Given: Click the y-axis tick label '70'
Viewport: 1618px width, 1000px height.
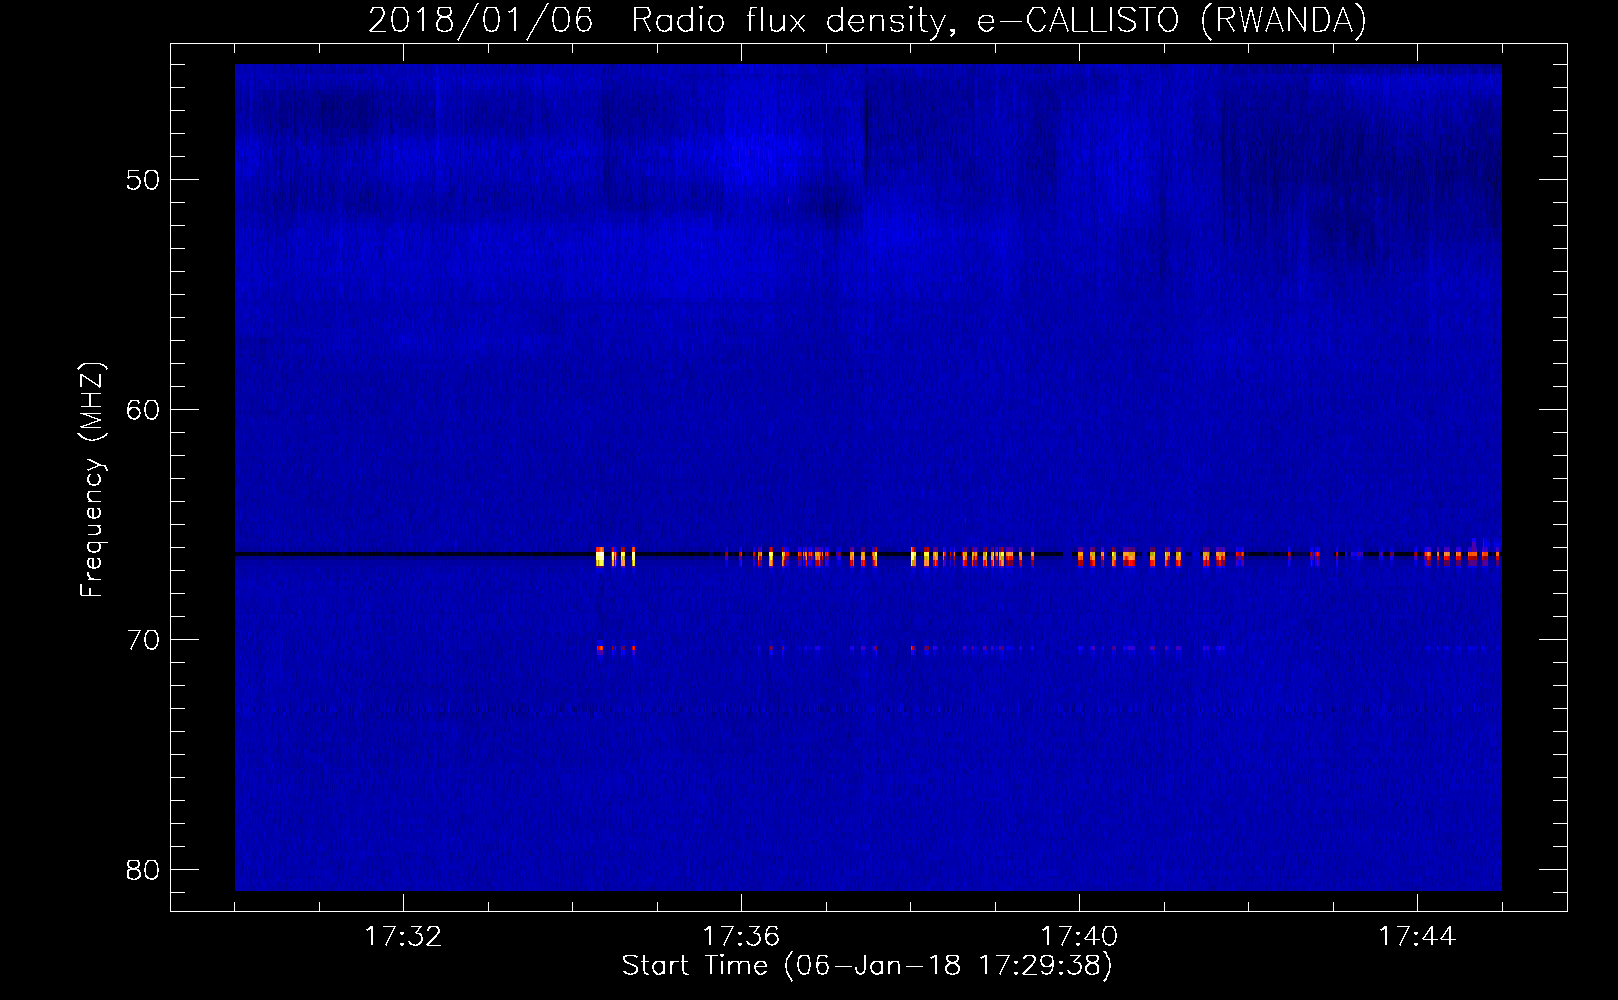Looking at the screenshot, I should coord(143,640).
